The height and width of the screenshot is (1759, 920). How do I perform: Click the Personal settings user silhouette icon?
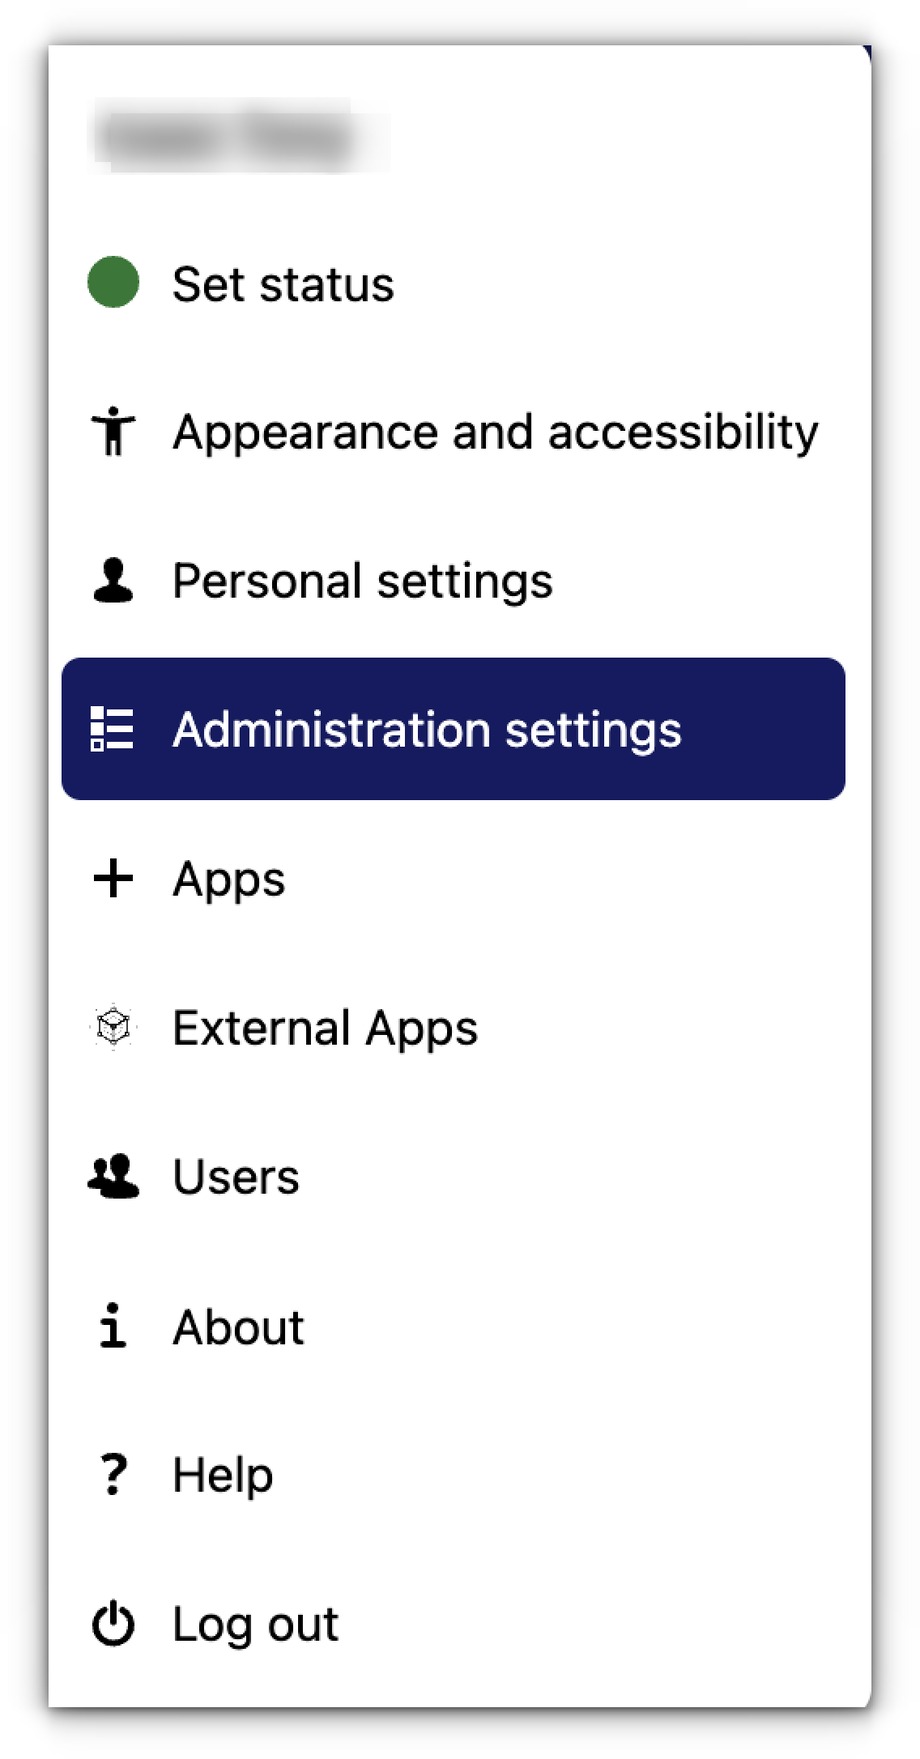(x=113, y=580)
